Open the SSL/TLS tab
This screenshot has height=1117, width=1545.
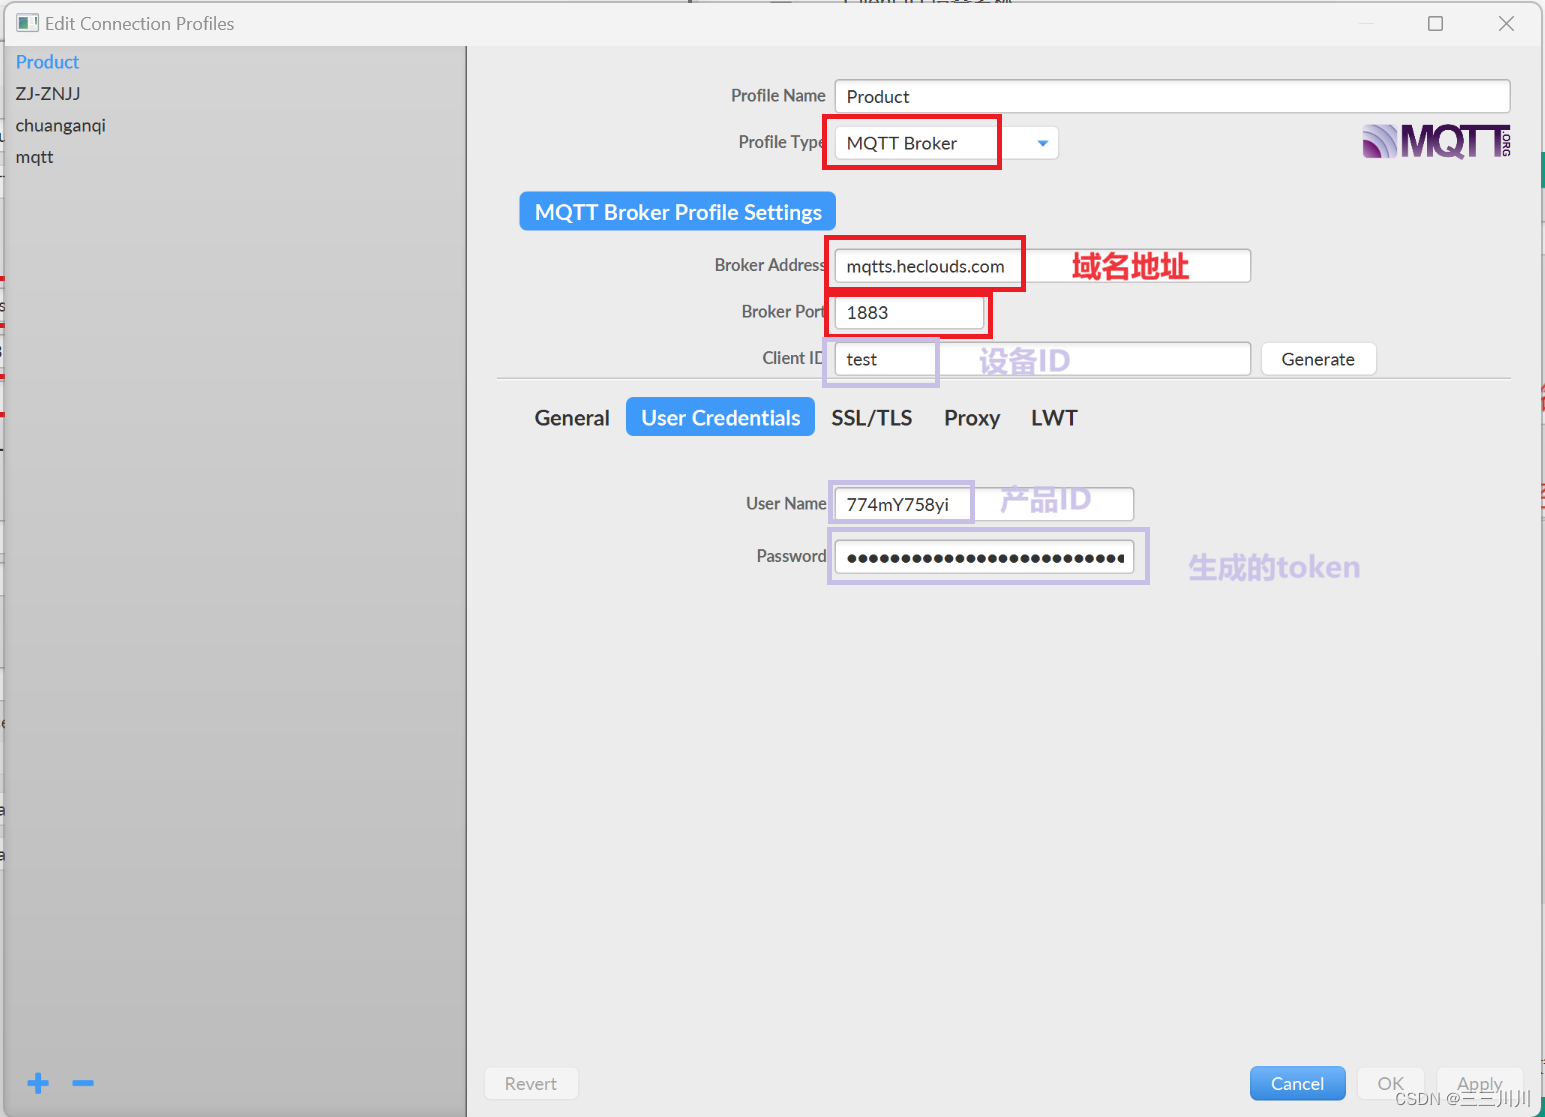[871, 417]
